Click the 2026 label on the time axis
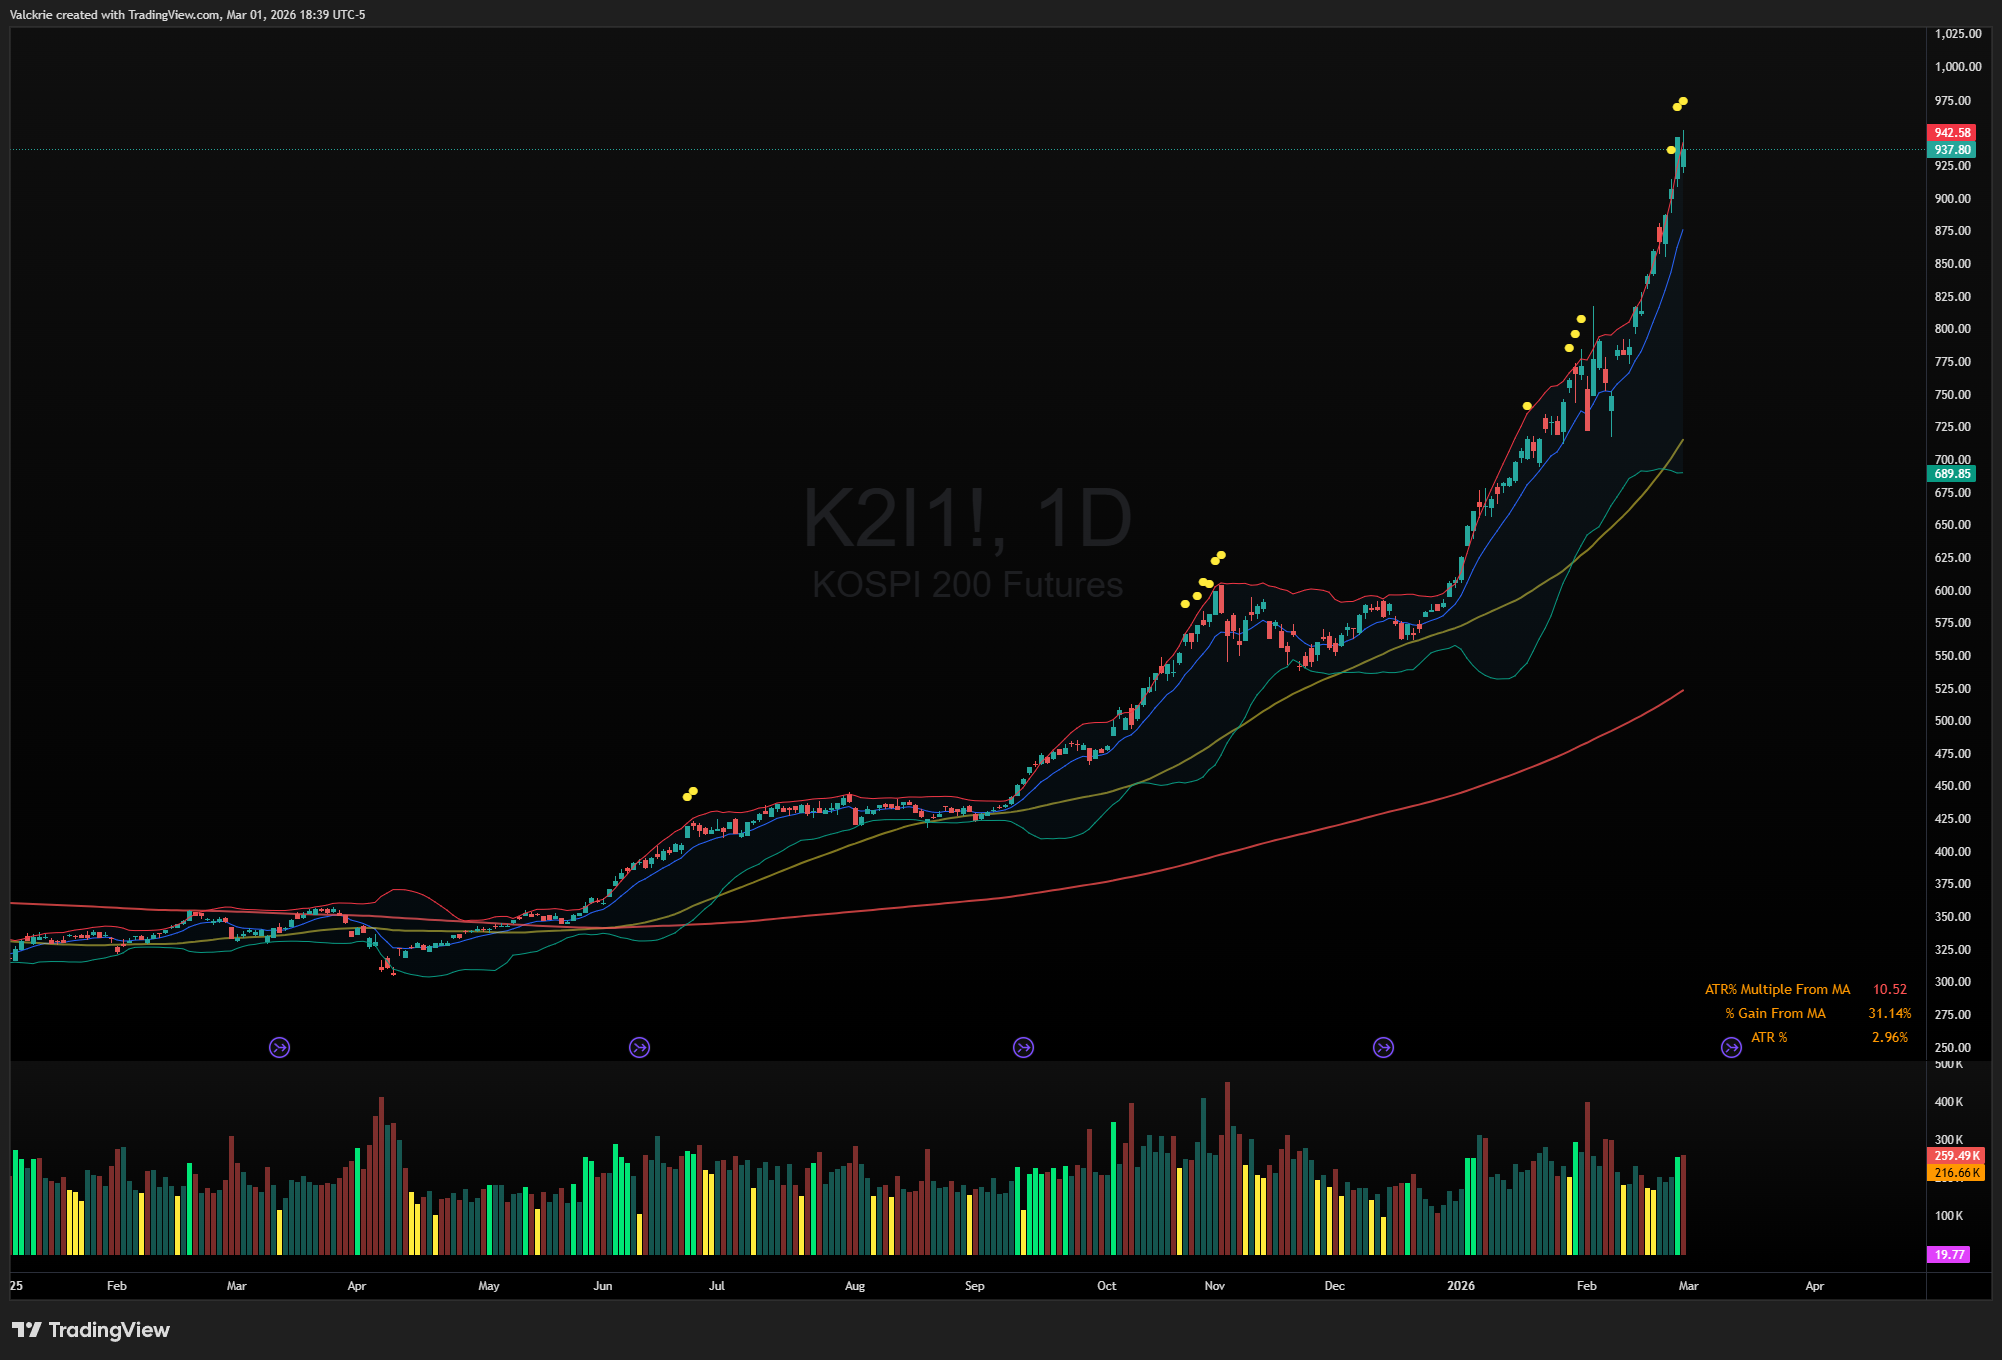Screen dimensions: 2002x1360 point(1461,1286)
